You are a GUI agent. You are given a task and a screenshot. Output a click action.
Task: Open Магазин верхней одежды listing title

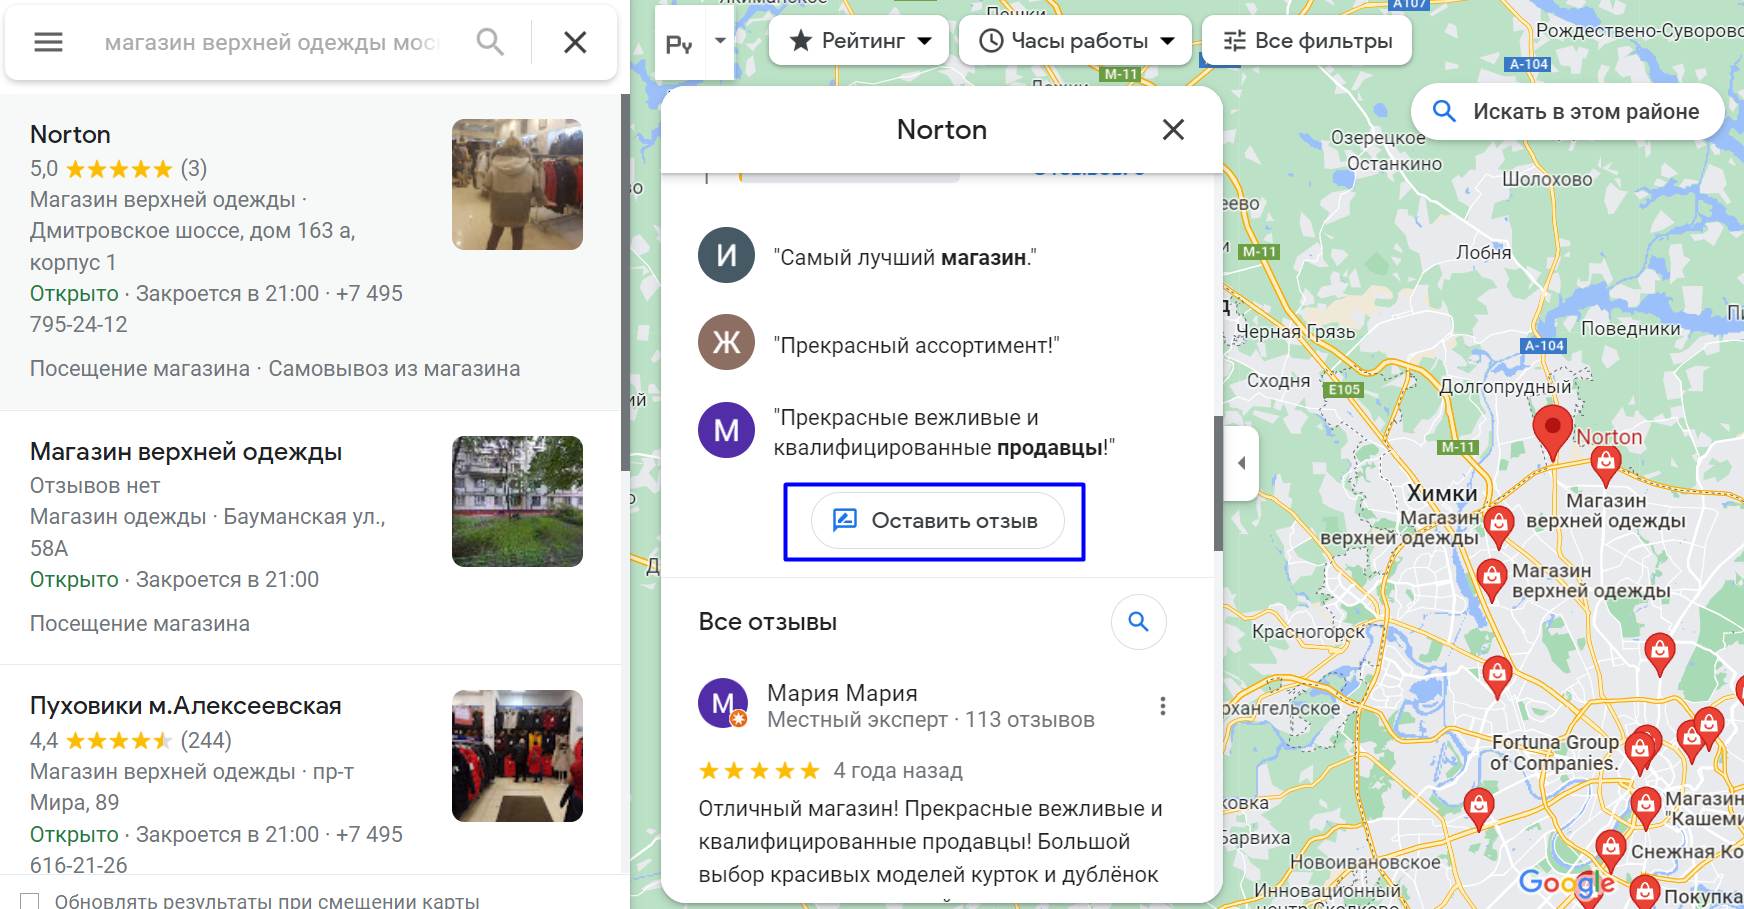[186, 452]
